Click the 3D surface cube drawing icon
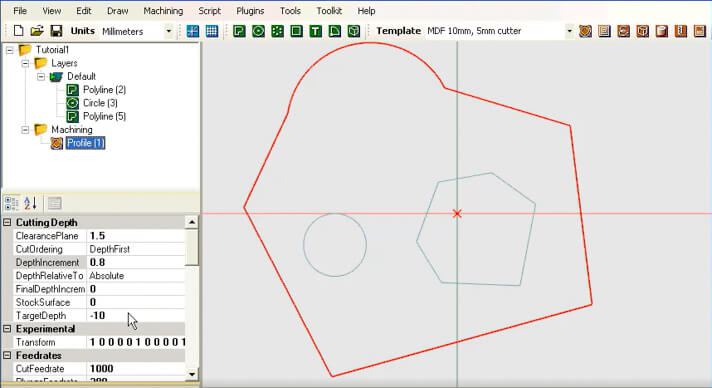 coord(354,31)
